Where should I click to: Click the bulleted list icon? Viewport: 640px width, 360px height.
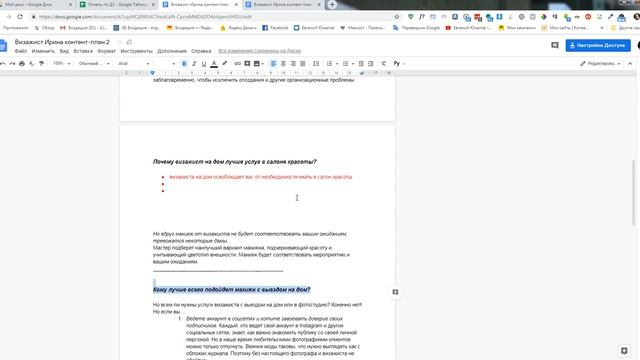click(x=345, y=64)
